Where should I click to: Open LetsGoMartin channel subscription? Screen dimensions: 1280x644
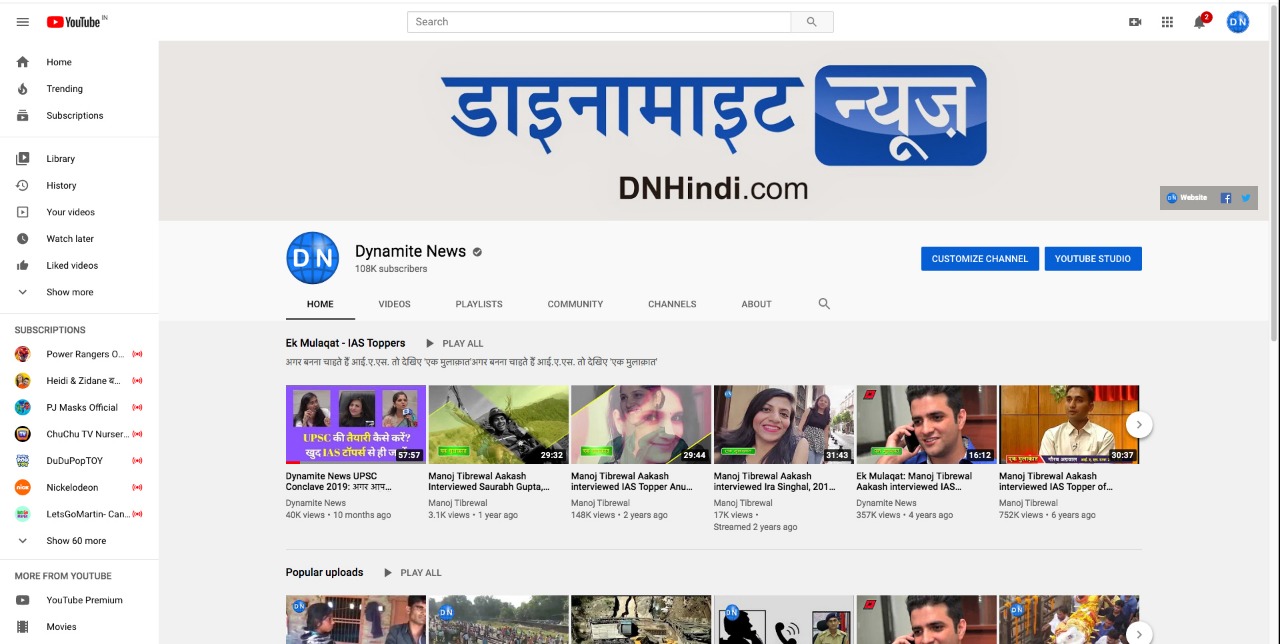click(79, 514)
